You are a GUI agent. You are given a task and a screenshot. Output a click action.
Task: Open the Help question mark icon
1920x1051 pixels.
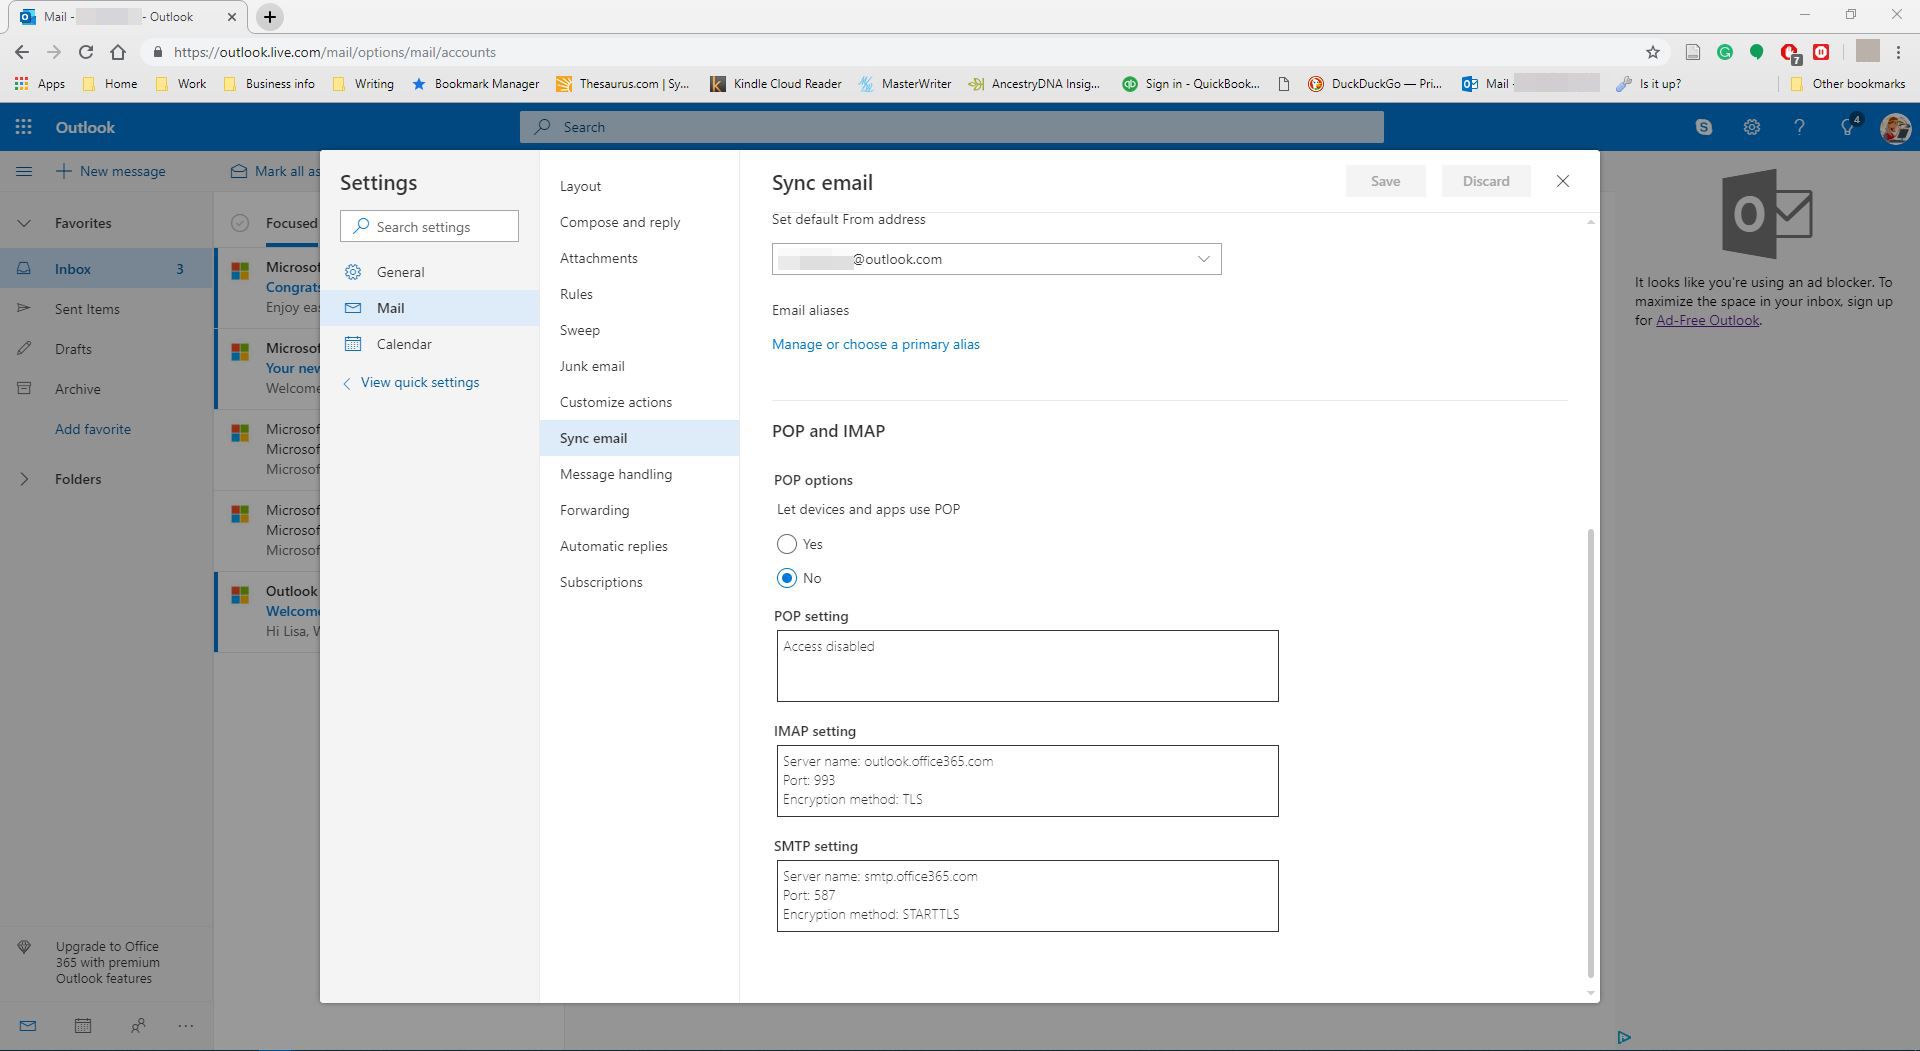pos(1799,127)
